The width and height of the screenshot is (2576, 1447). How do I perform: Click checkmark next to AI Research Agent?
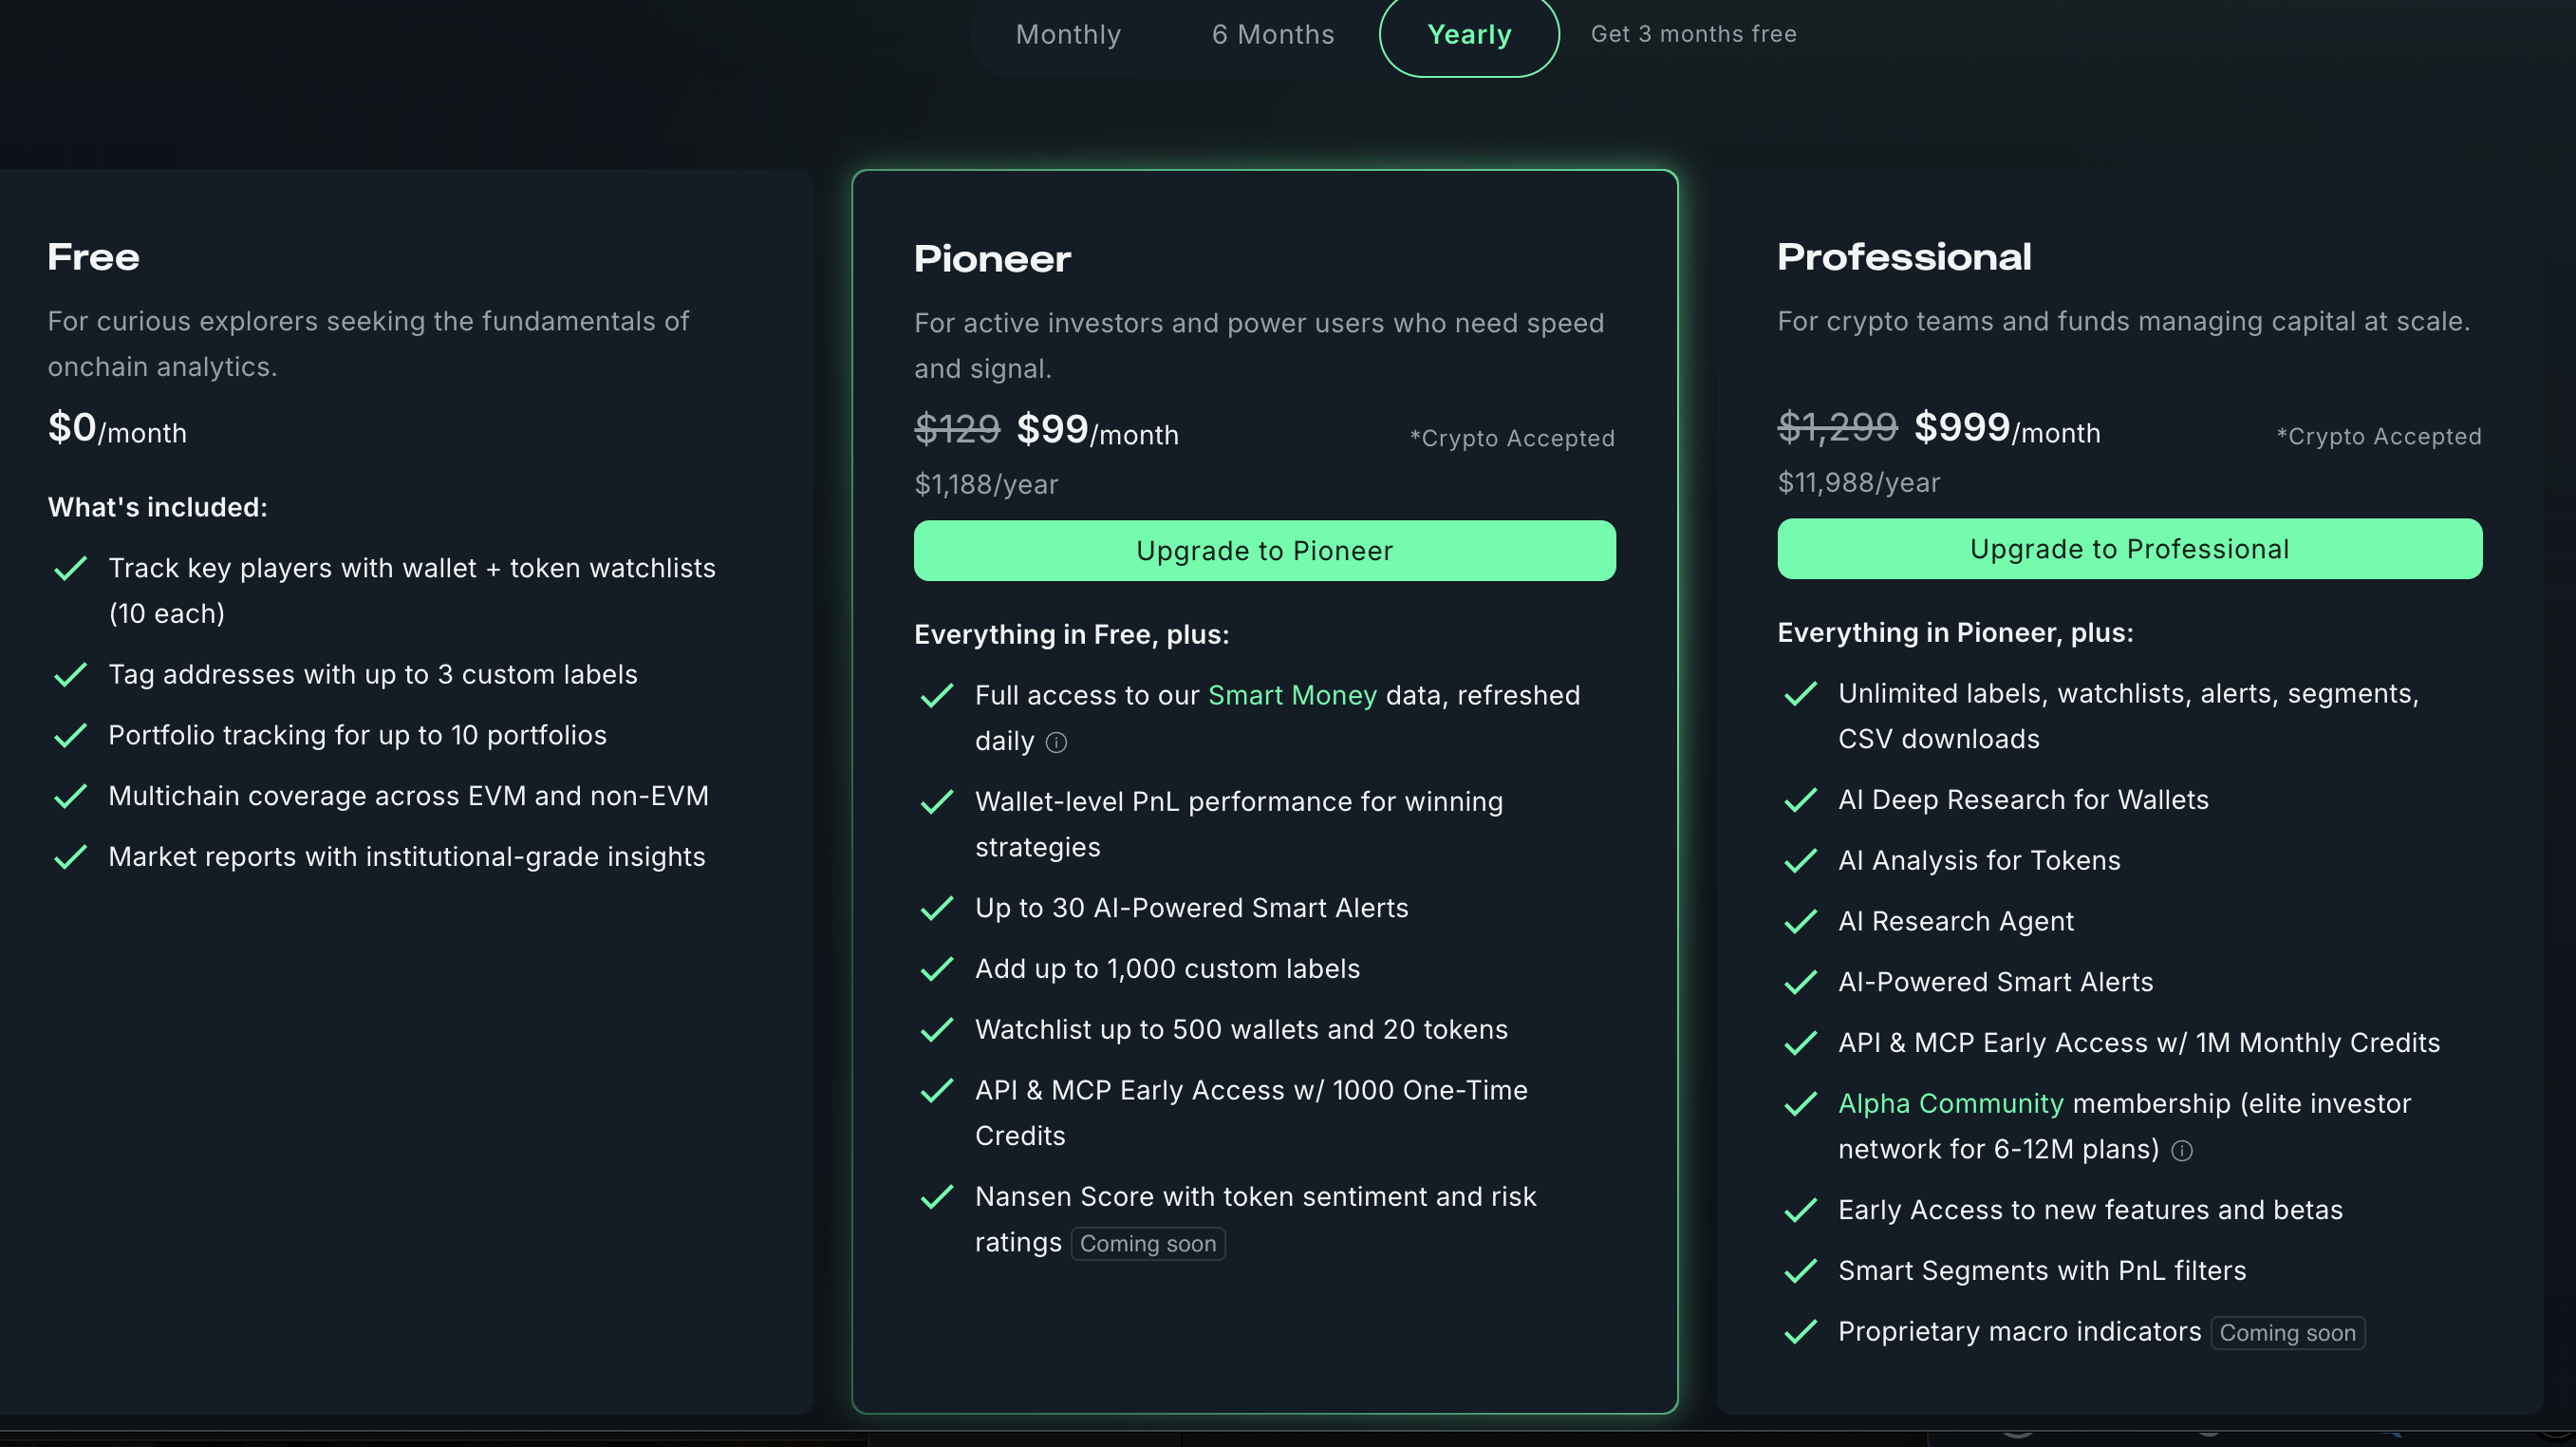tap(1800, 921)
